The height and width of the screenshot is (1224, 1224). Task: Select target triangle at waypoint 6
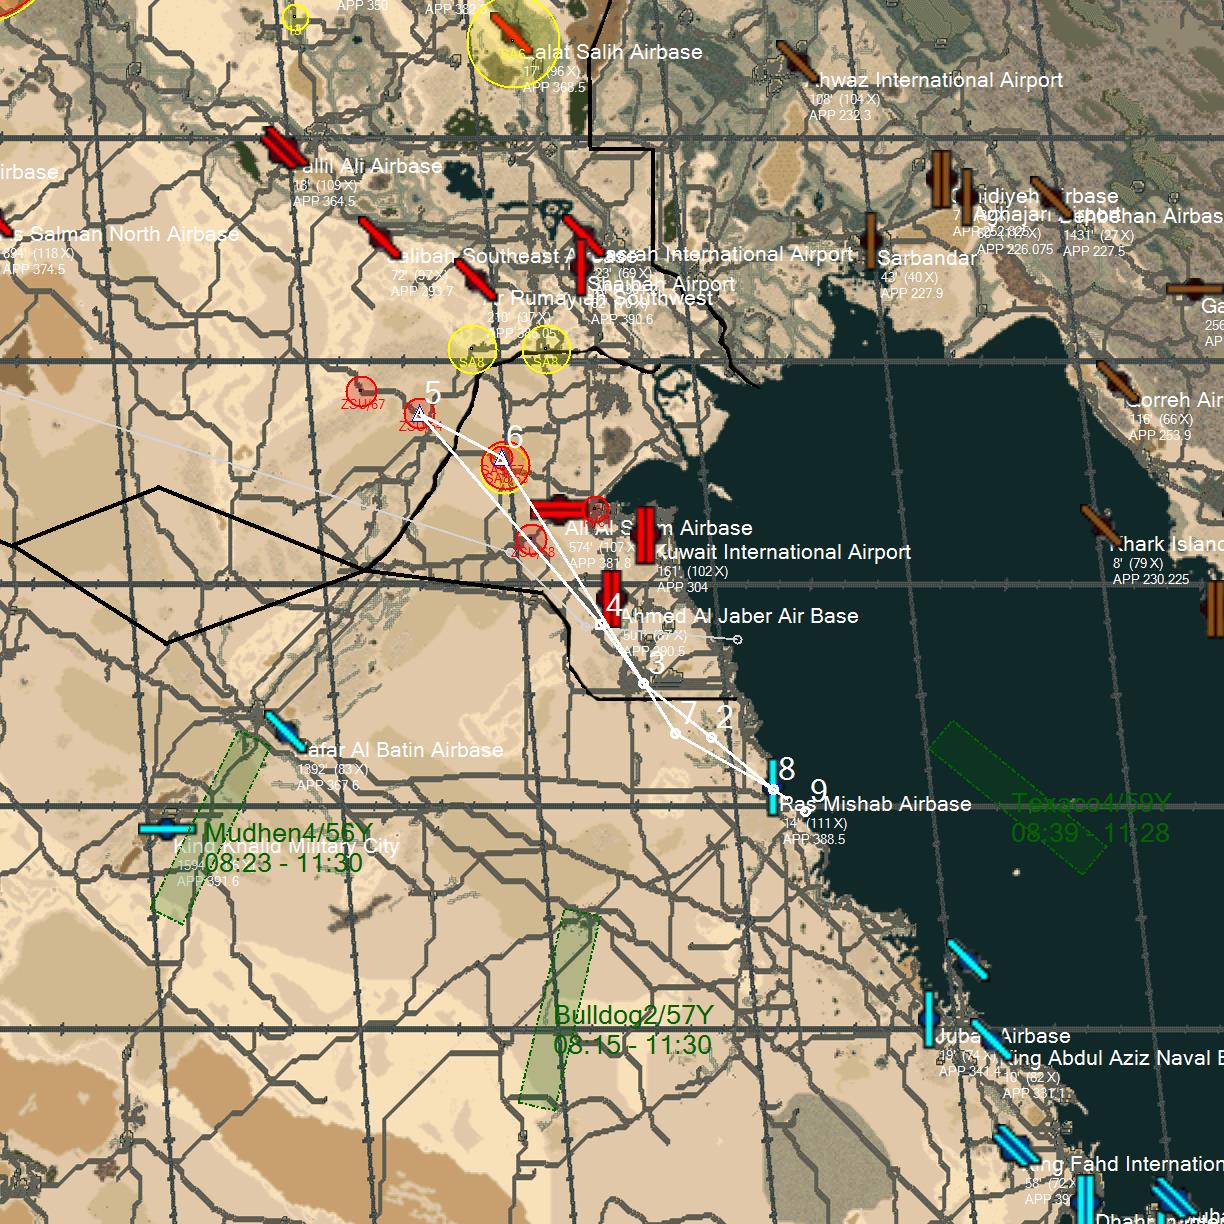[501, 458]
